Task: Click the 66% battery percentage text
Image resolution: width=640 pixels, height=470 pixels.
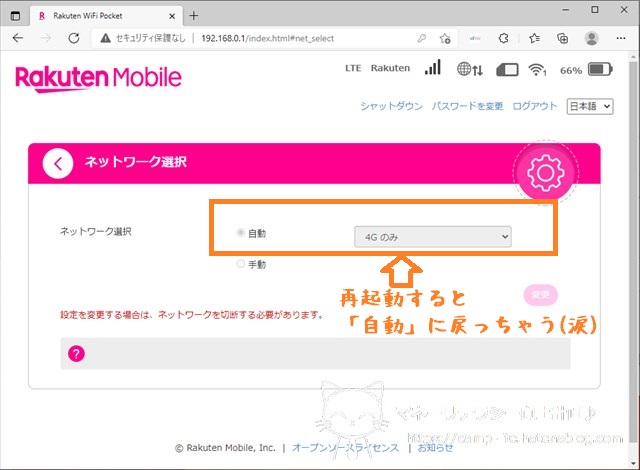Action: coord(571,71)
